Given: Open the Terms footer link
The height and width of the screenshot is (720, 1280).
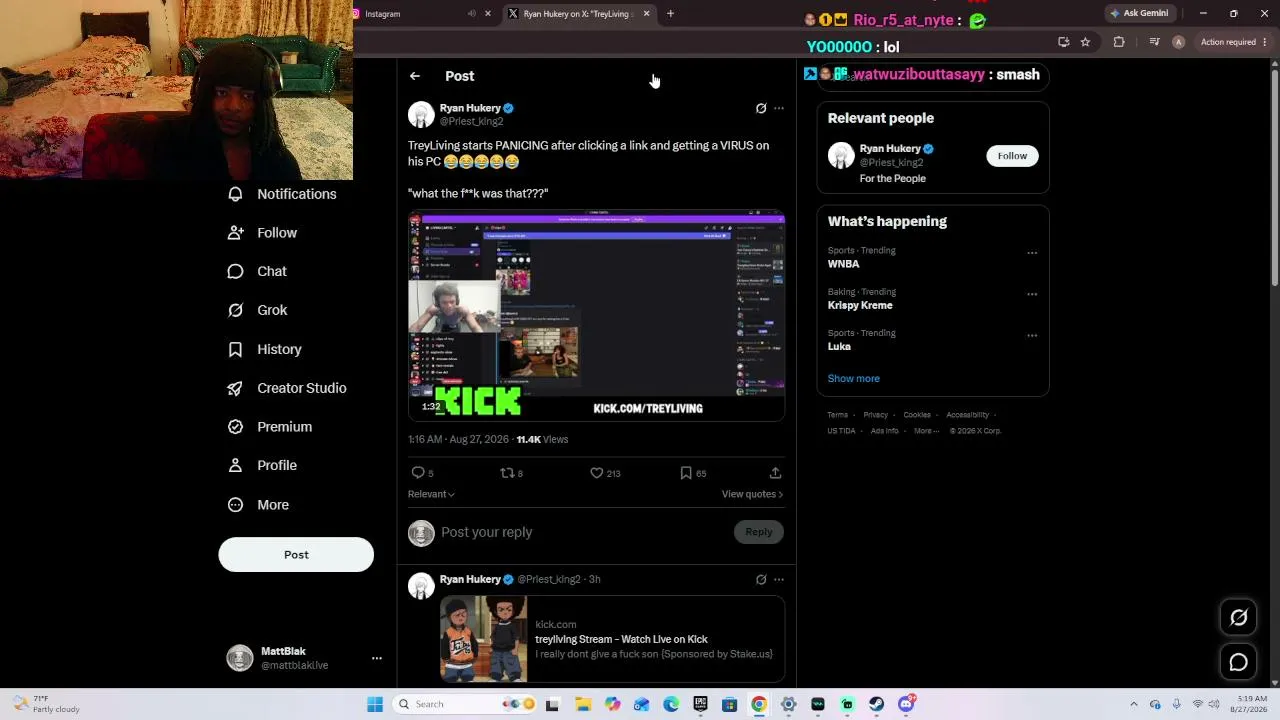Looking at the screenshot, I should click(x=837, y=415).
